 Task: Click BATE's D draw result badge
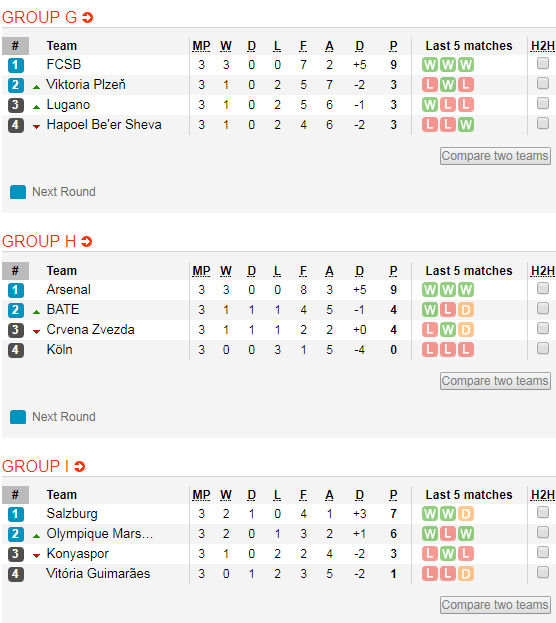pyautogui.click(x=466, y=310)
